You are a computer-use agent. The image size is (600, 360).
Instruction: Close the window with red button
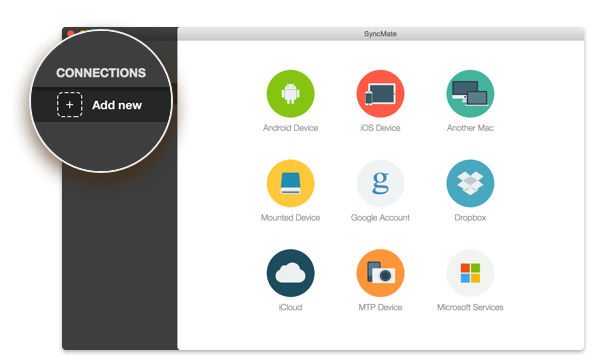[x=70, y=34]
